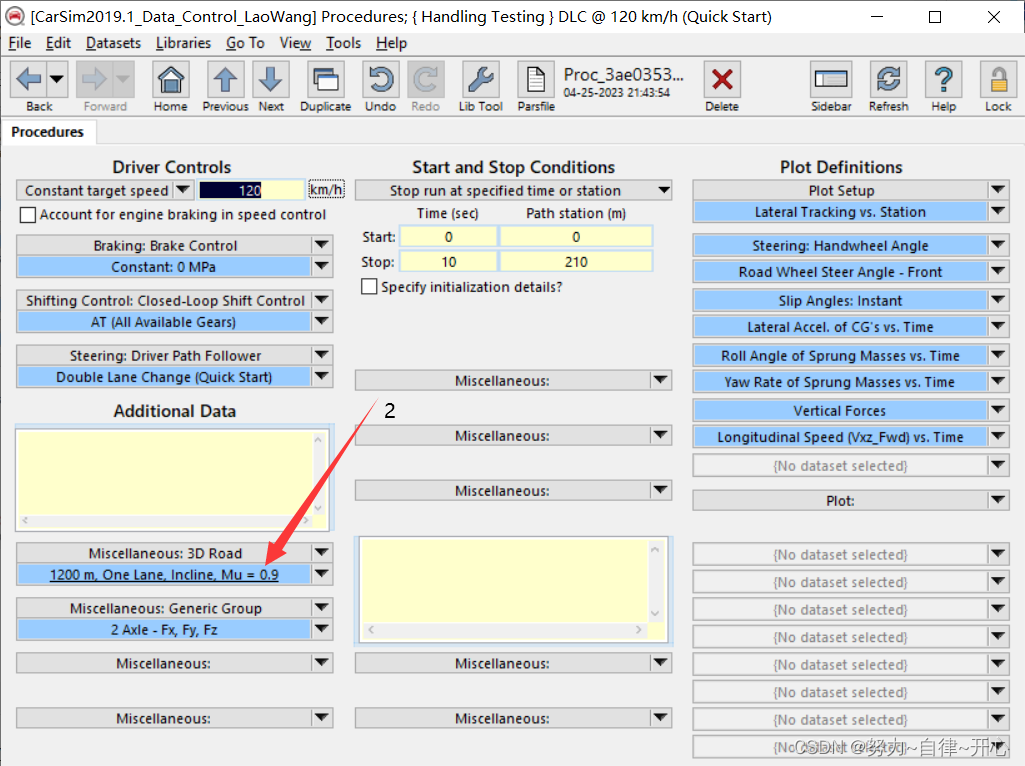The height and width of the screenshot is (766, 1025).
Task: Click the Back arrow icon
Action: click(x=29, y=80)
